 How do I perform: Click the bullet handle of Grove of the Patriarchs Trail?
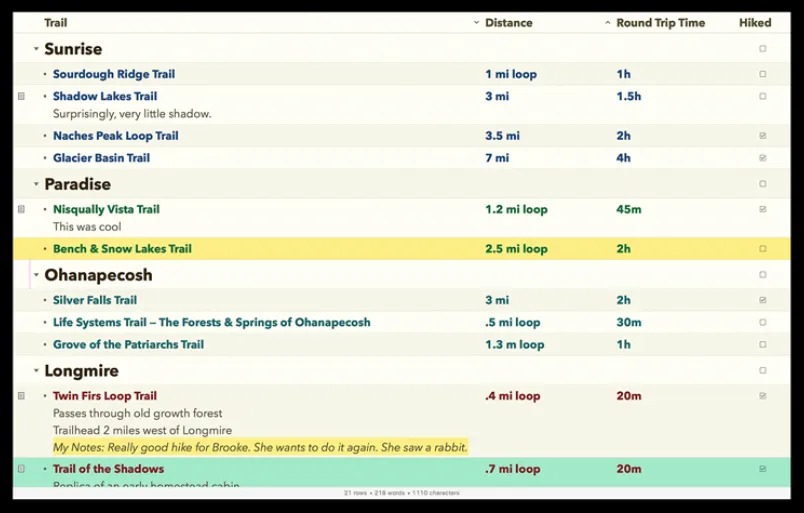45,344
